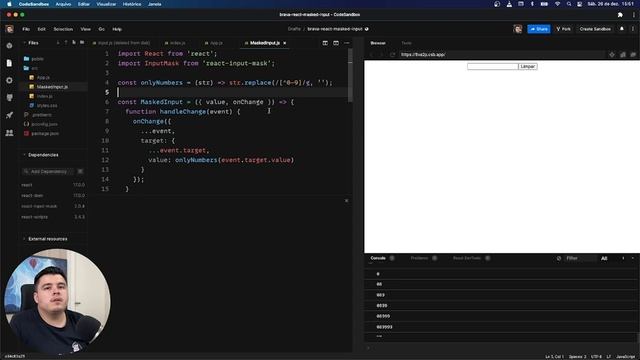Click browser preview back arrow
Screen dimensions: 640x360
tap(371, 54)
